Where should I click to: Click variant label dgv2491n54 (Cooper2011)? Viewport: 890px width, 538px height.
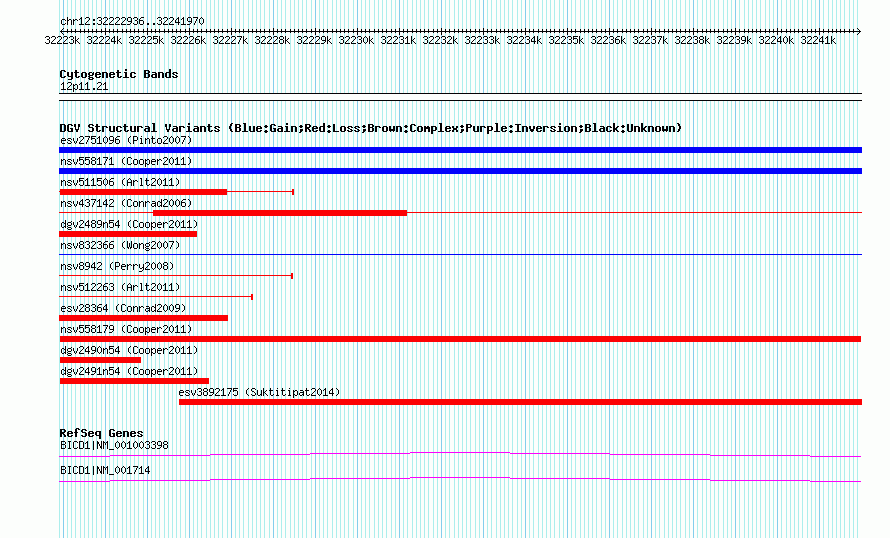click(129, 371)
